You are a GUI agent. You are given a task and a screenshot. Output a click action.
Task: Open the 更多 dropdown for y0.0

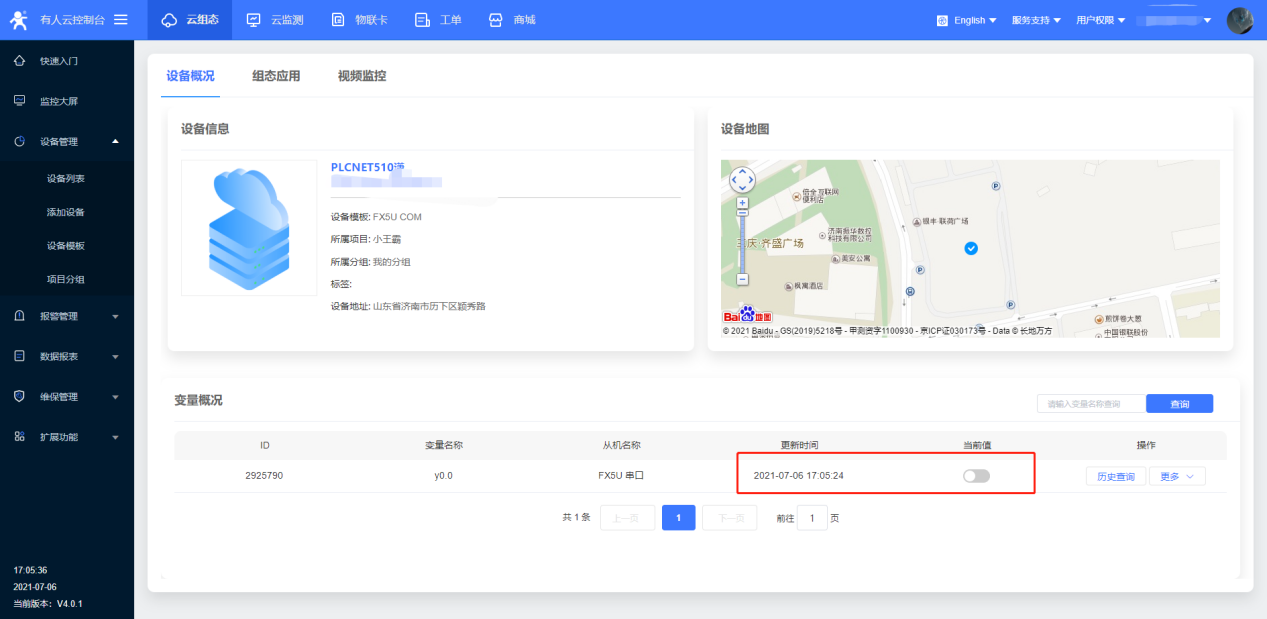(1177, 477)
